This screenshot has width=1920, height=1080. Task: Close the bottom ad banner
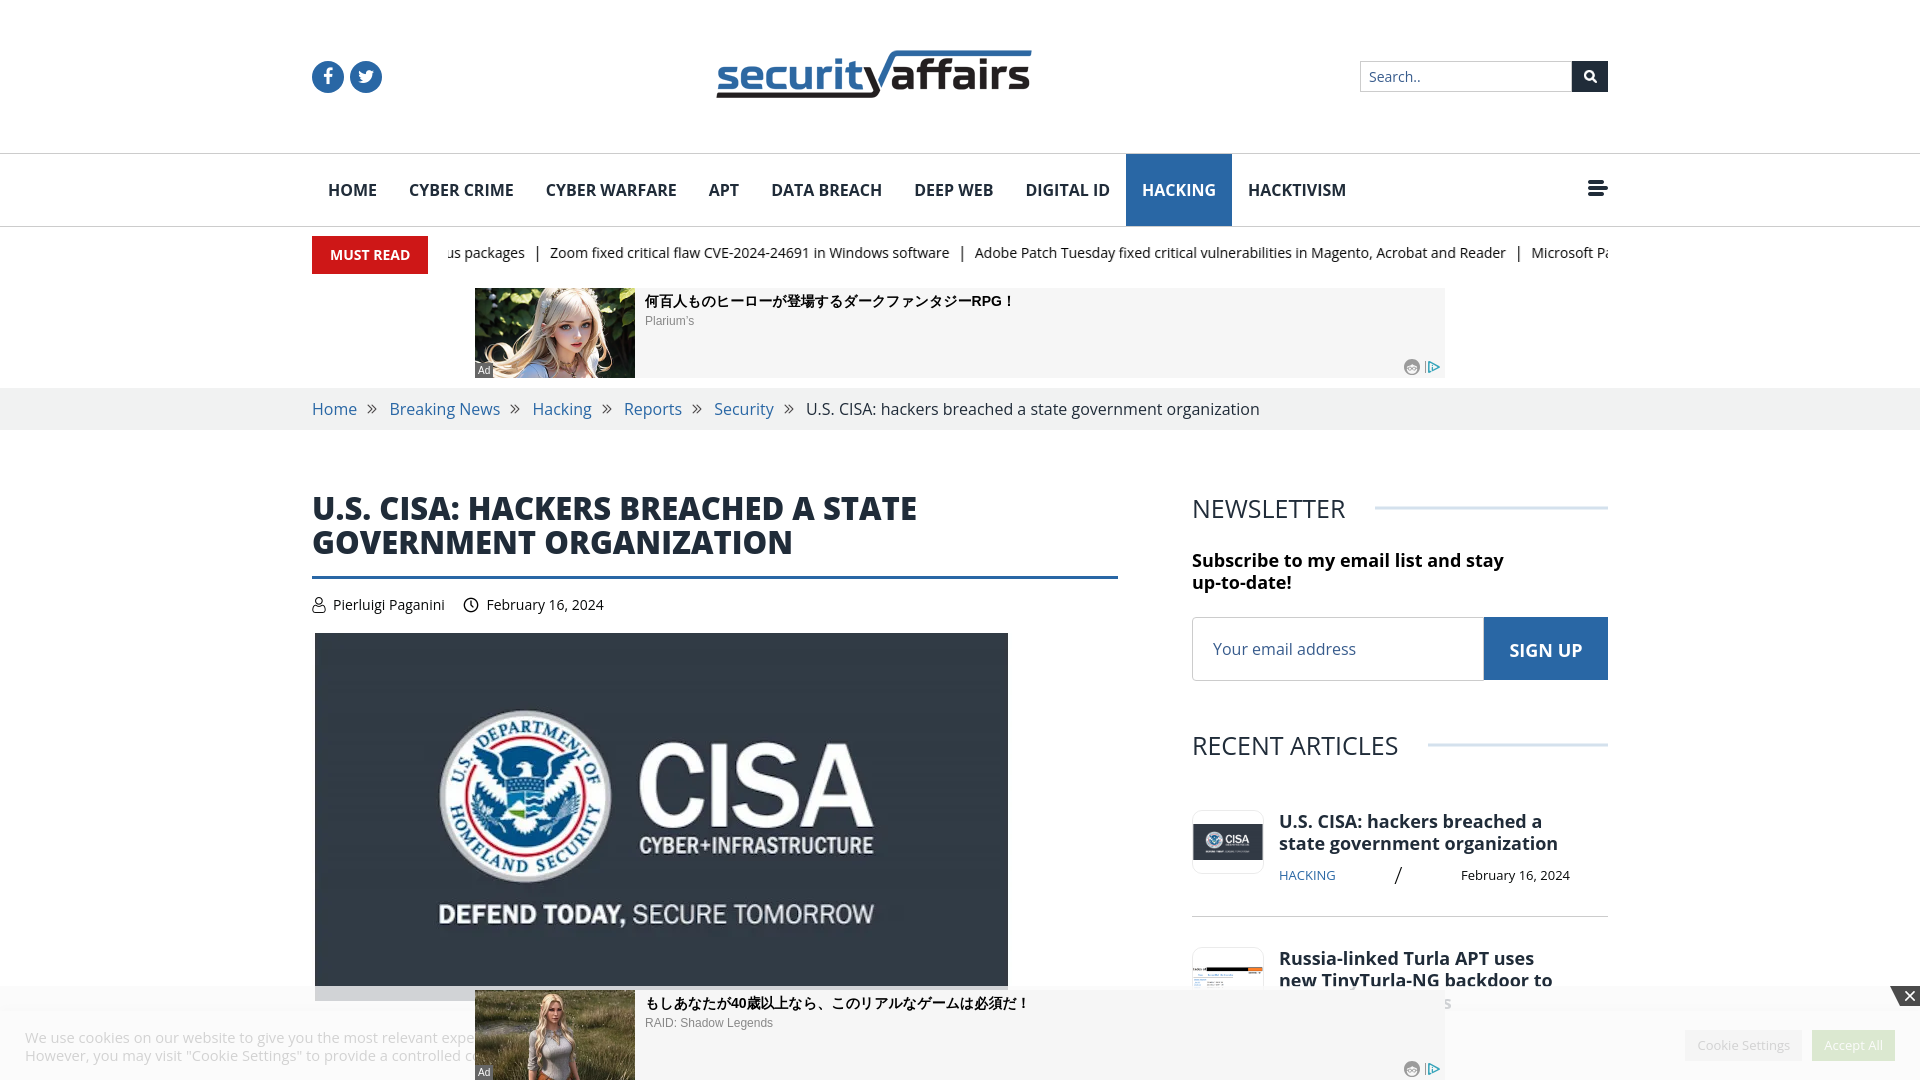tap(1908, 996)
